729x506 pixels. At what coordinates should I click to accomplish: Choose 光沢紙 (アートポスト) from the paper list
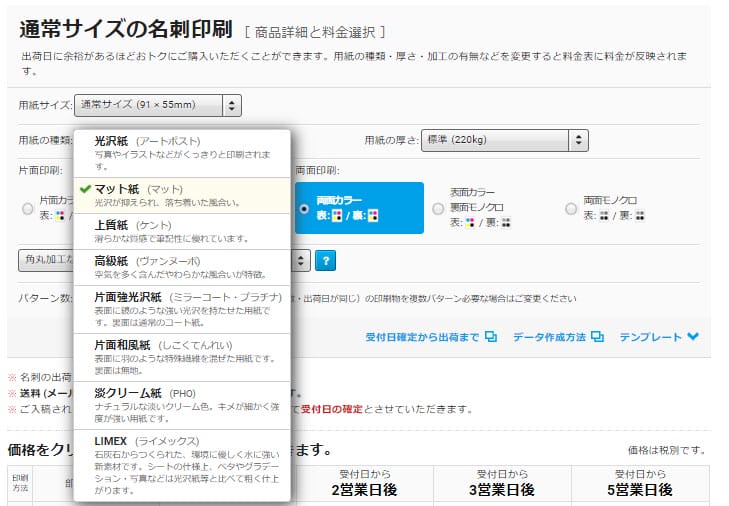[182, 147]
